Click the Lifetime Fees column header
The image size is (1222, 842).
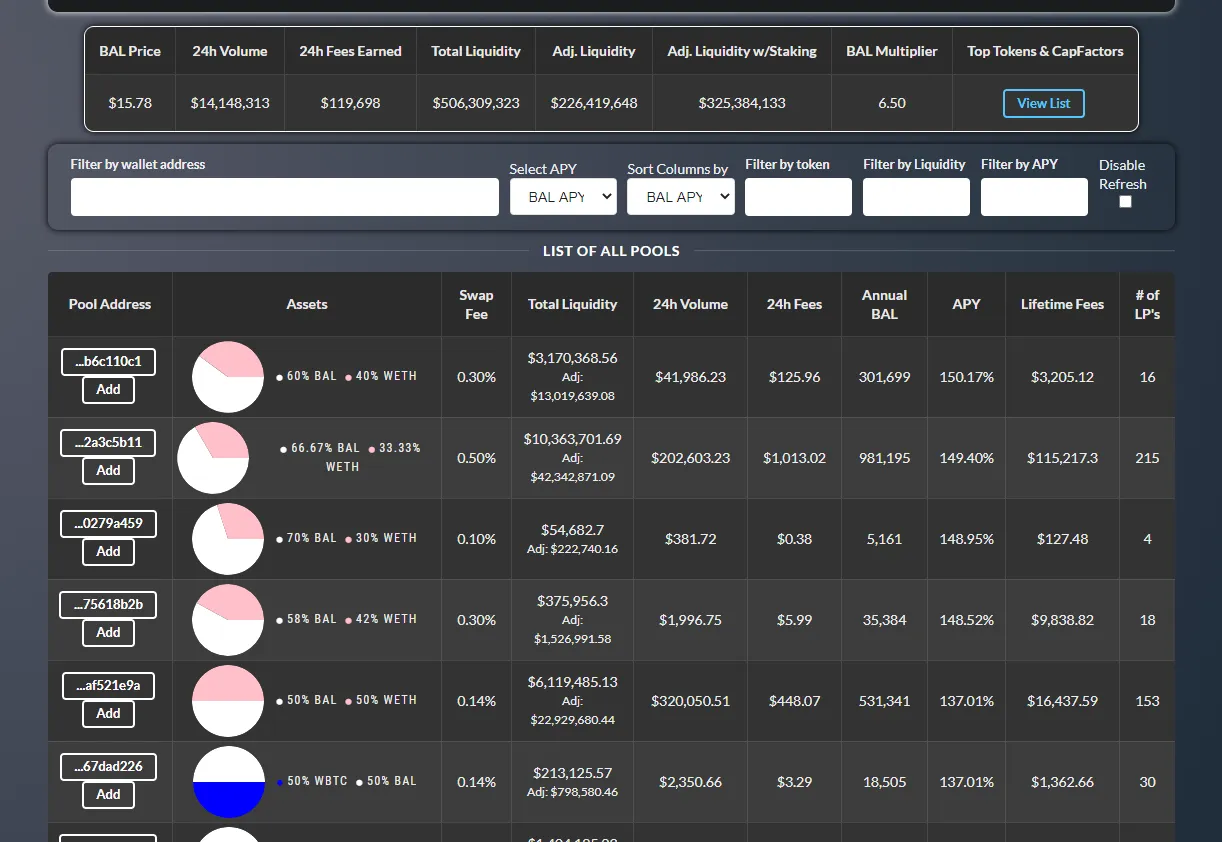pyautogui.click(x=1062, y=304)
